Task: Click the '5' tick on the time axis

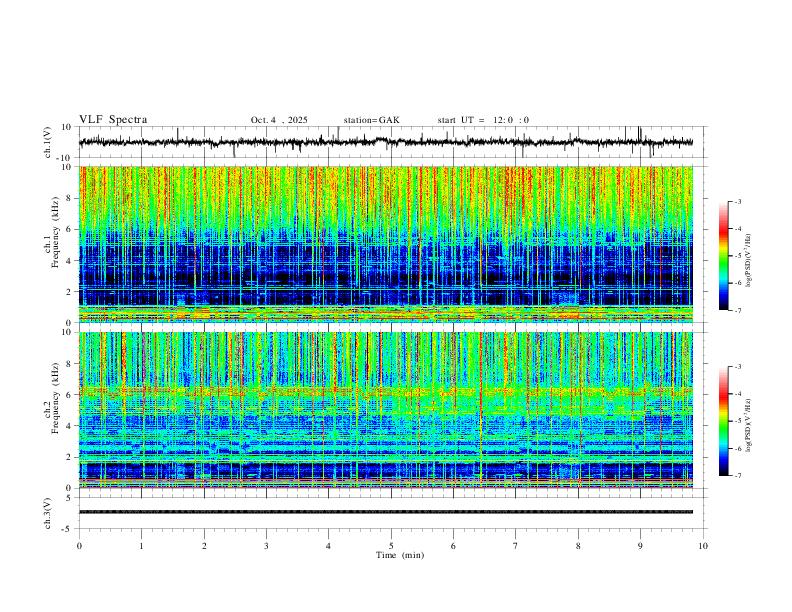Action: coord(391,546)
